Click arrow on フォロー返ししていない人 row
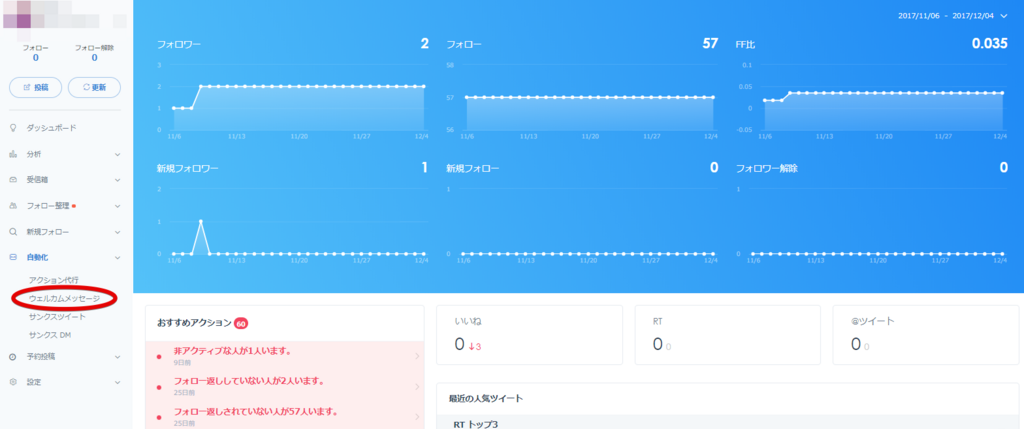Viewport: 1024px width, 429px height. tap(417, 387)
